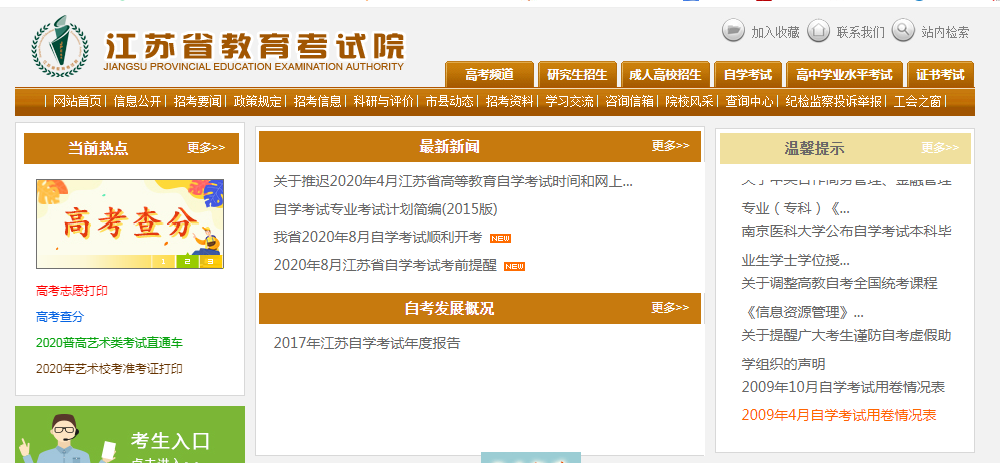Open 查询中心 navigation item
Screen dimensions: 1000x463
tap(749, 101)
